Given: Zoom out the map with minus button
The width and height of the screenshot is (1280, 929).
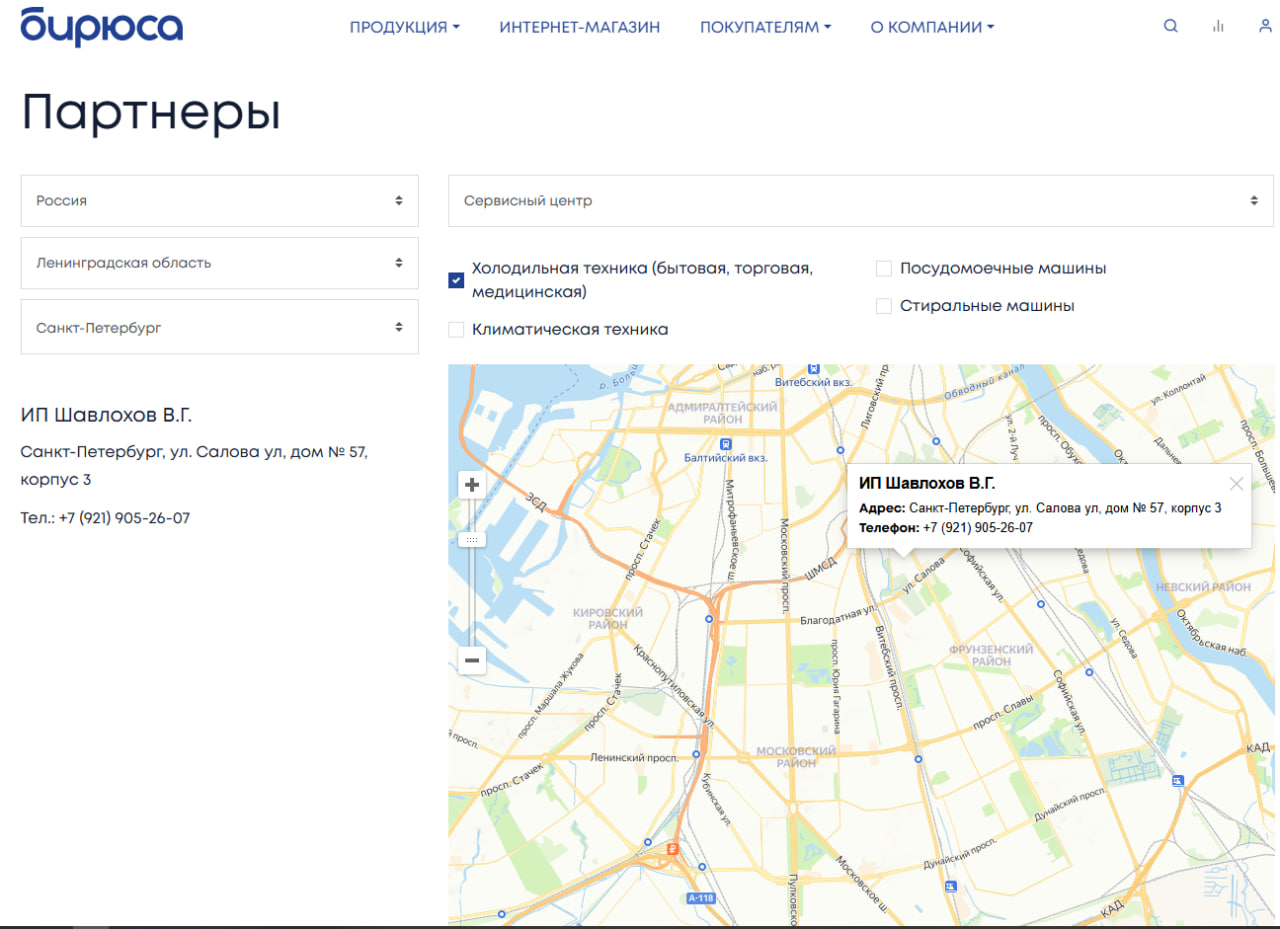Looking at the screenshot, I should 472,660.
